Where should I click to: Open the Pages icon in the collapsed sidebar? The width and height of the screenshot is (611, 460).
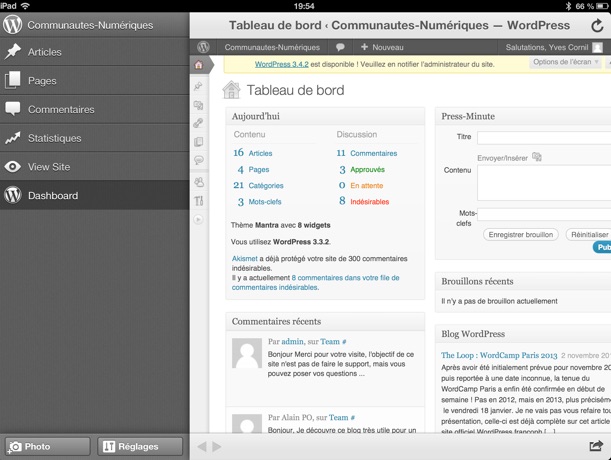point(199,142)
